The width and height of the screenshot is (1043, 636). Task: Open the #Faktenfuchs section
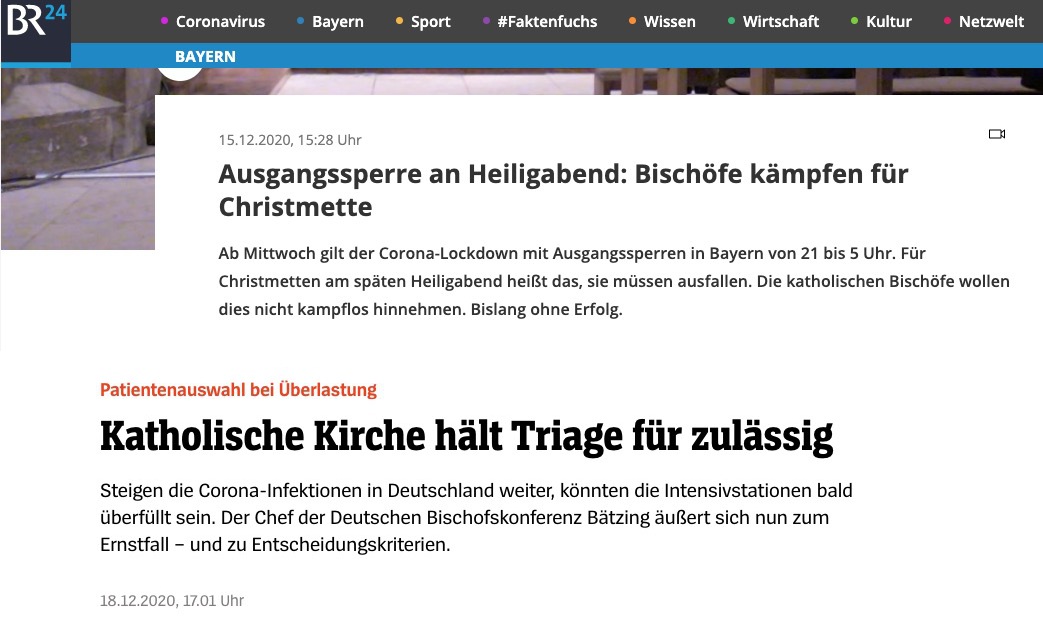[x=546, y=22]
